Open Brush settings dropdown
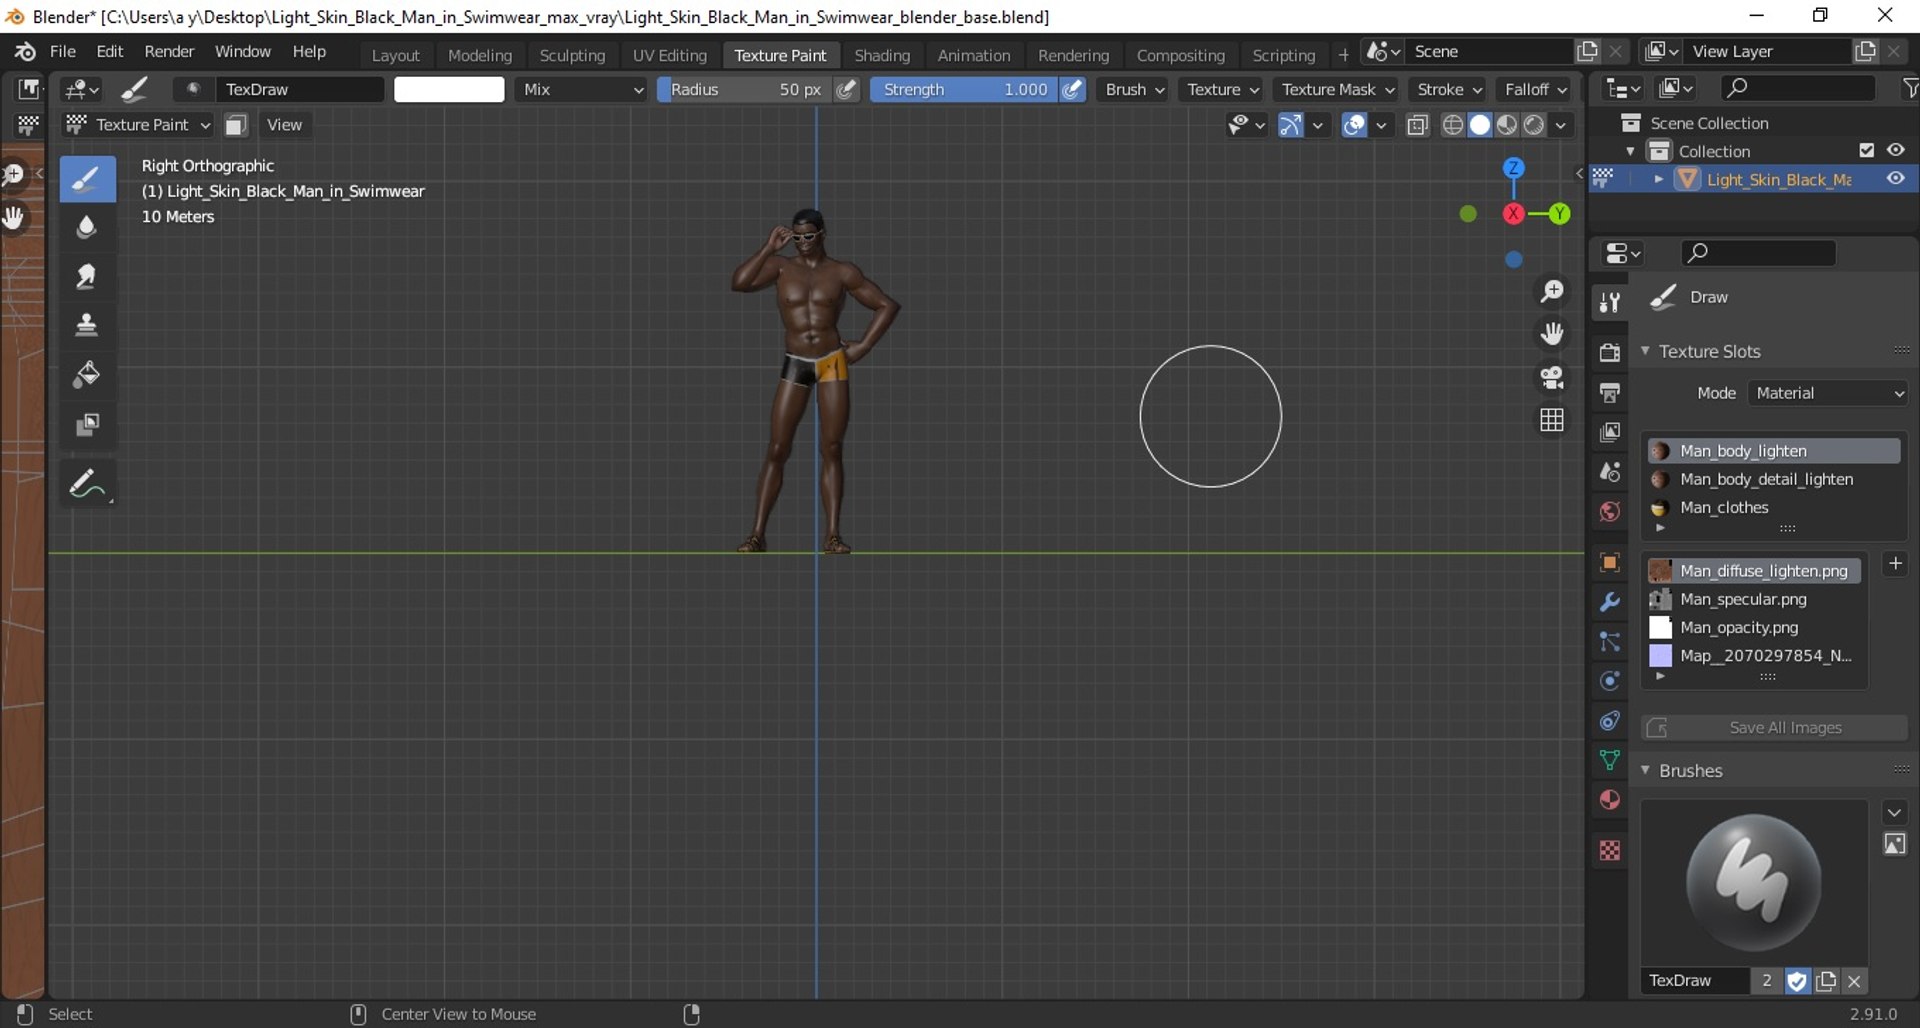The image size is (1920, 1028). [x=1134, y=90]
